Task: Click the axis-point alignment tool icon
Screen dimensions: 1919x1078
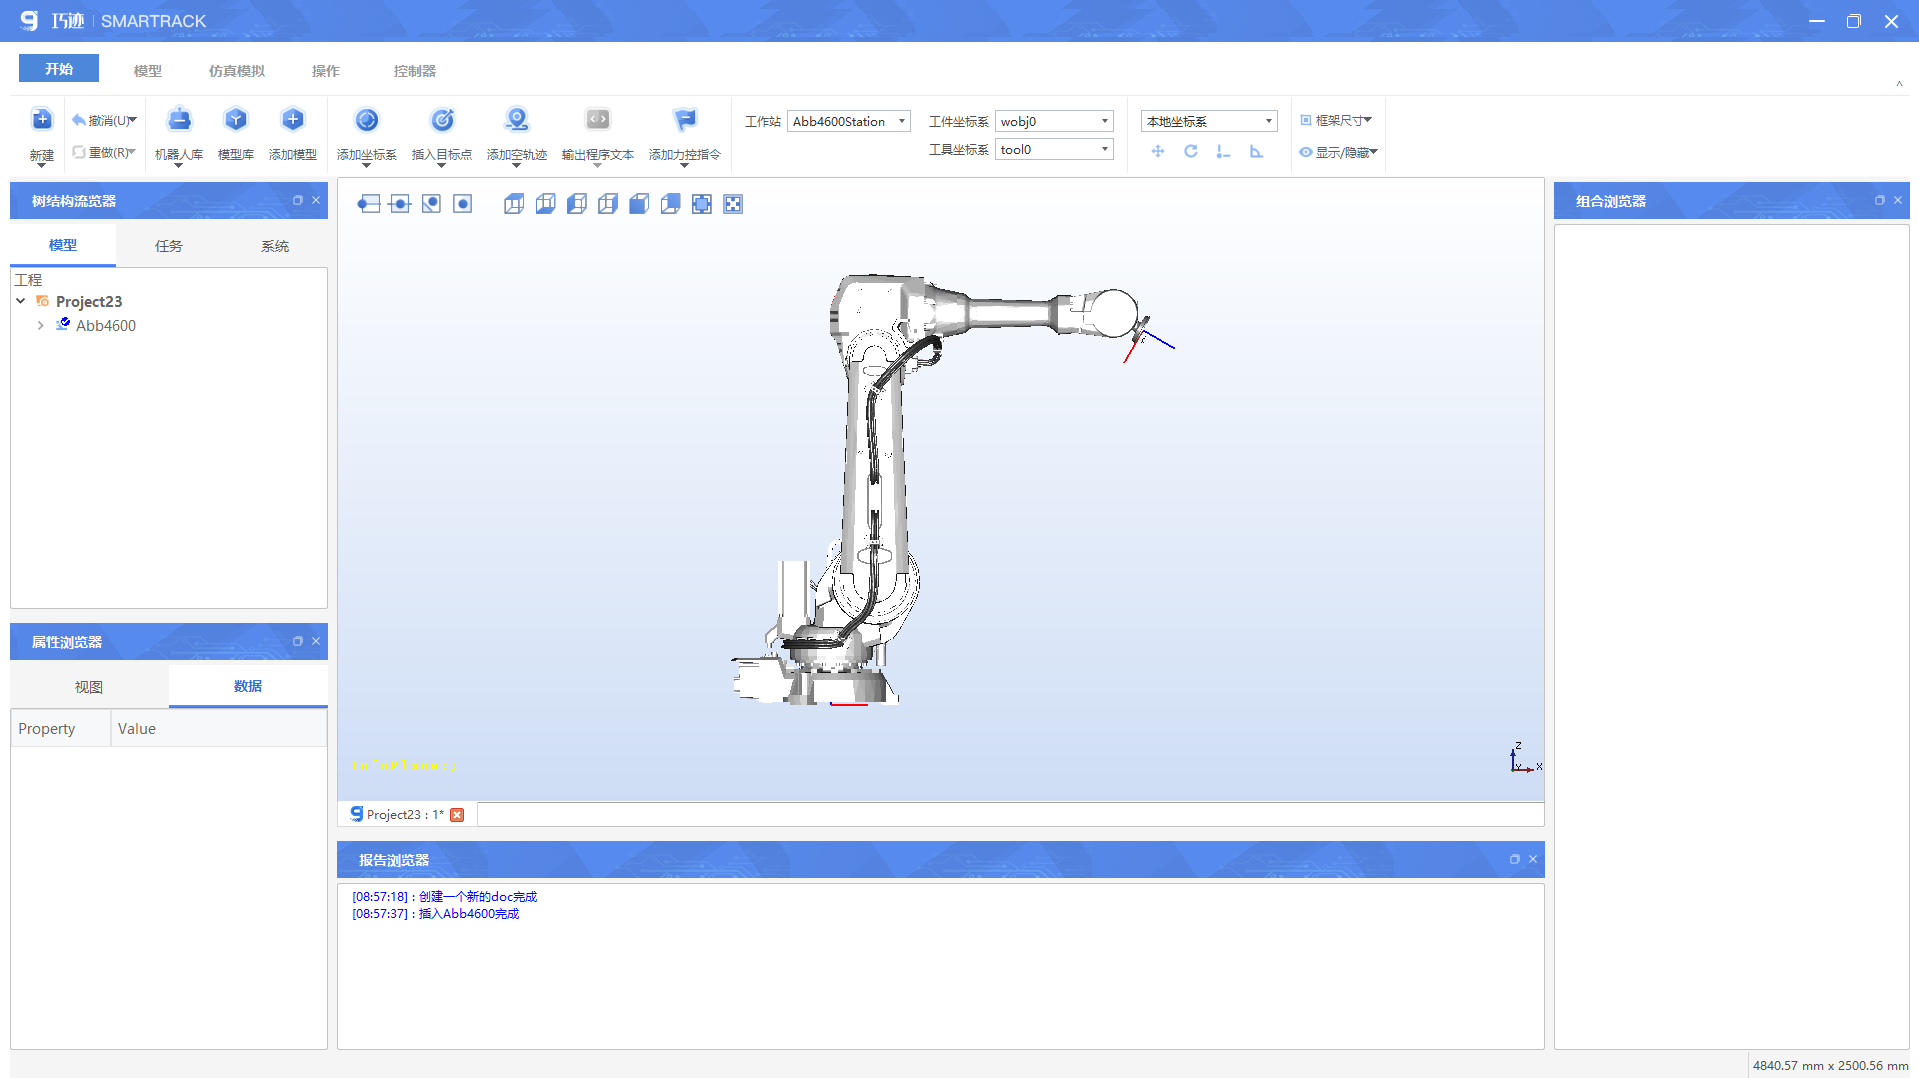Action: tap(1223, 151)
